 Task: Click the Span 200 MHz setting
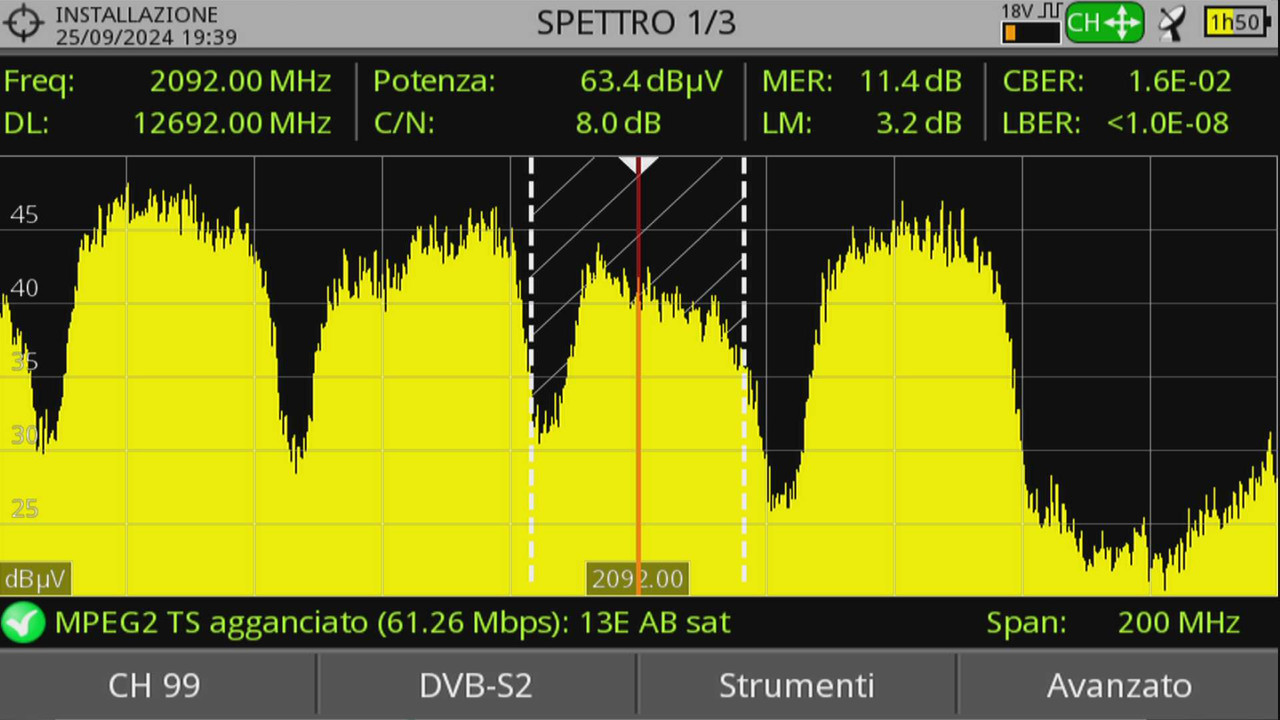point(1113,623)
